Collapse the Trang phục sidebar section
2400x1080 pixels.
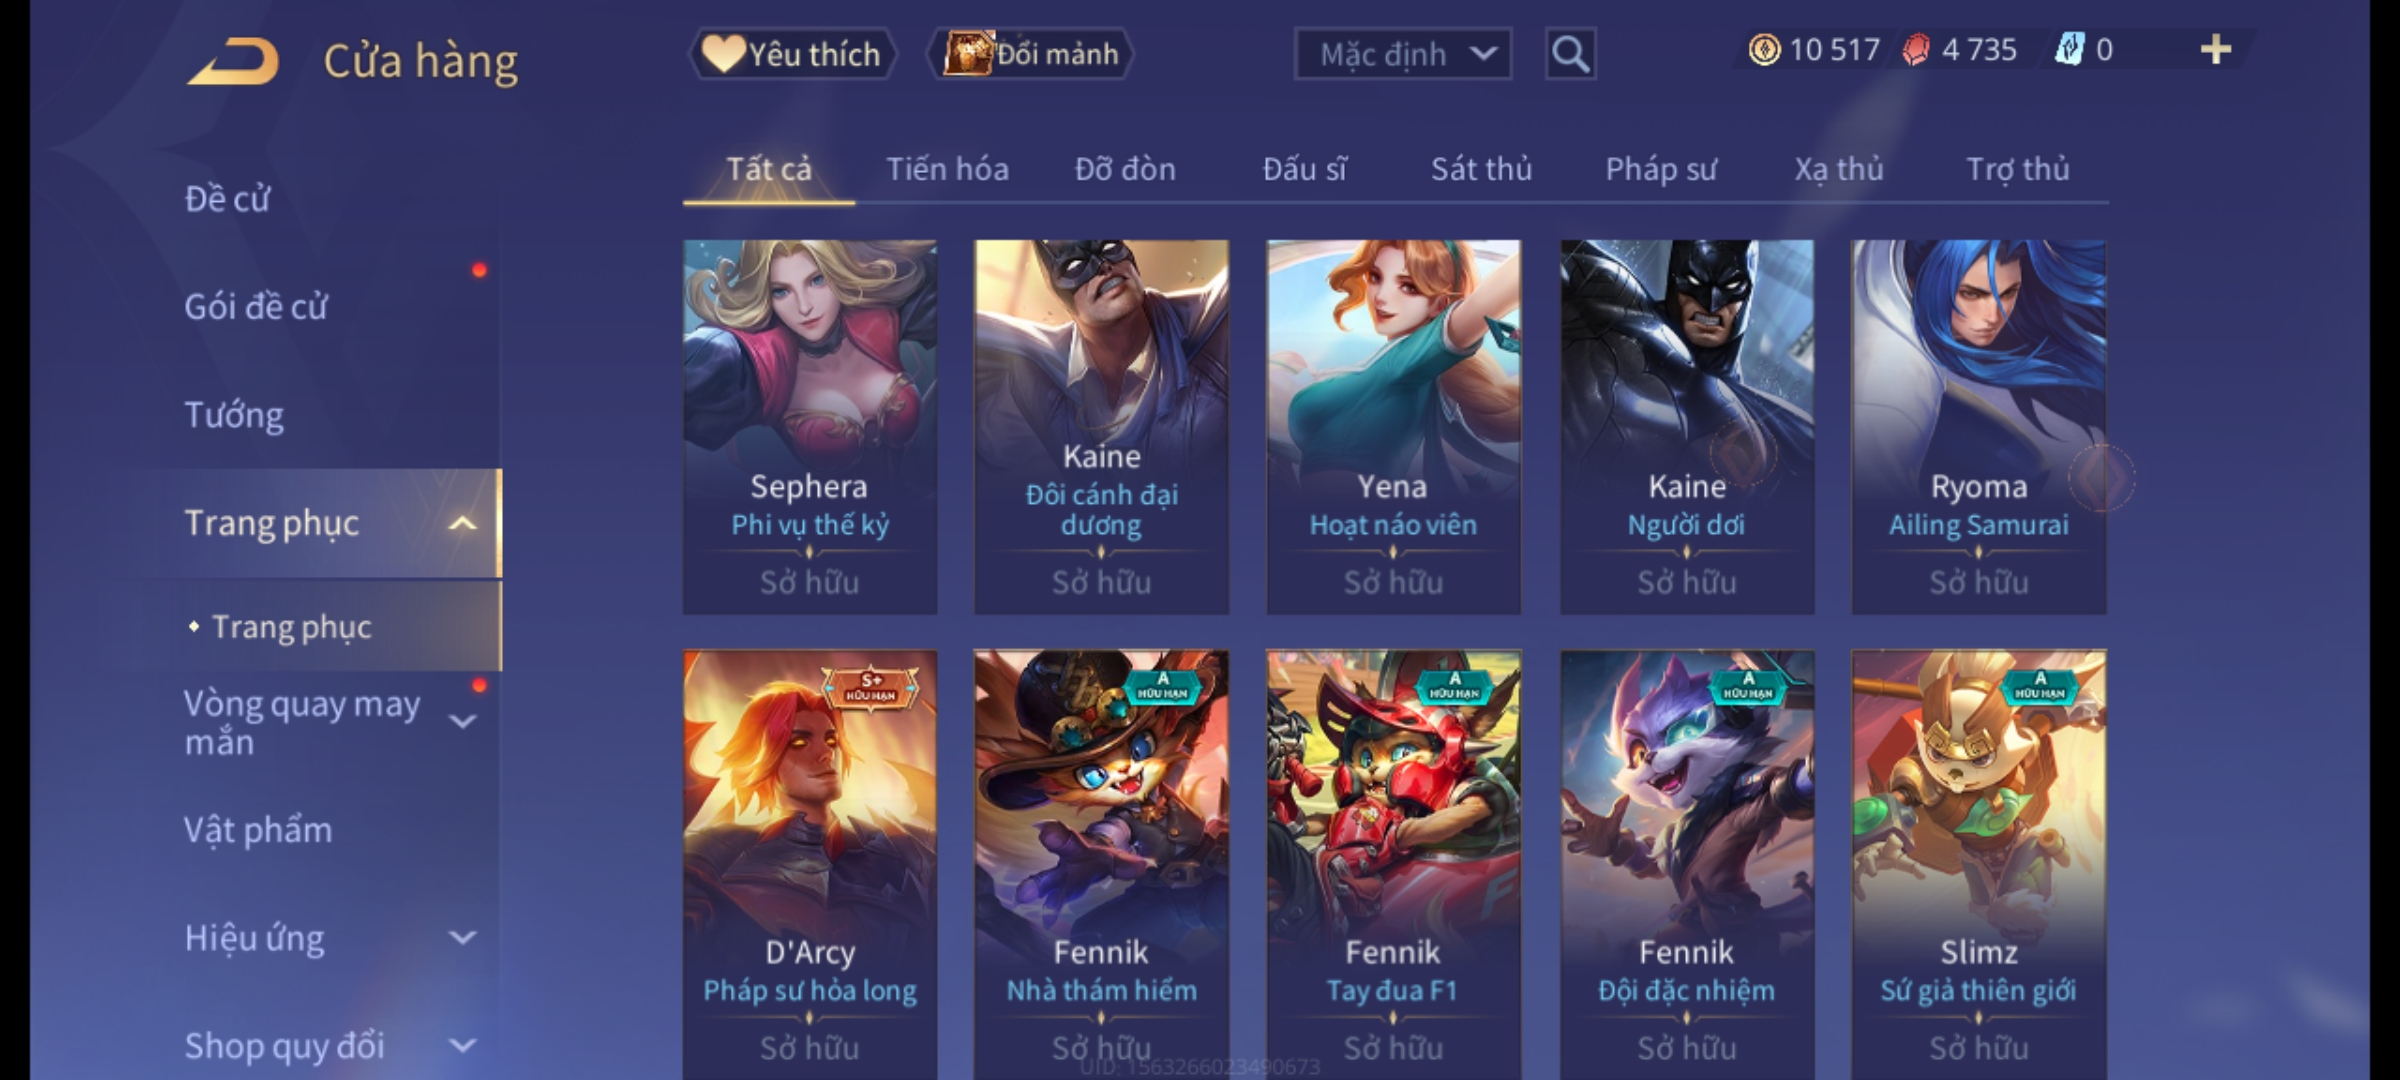click(x=462, y=523)
